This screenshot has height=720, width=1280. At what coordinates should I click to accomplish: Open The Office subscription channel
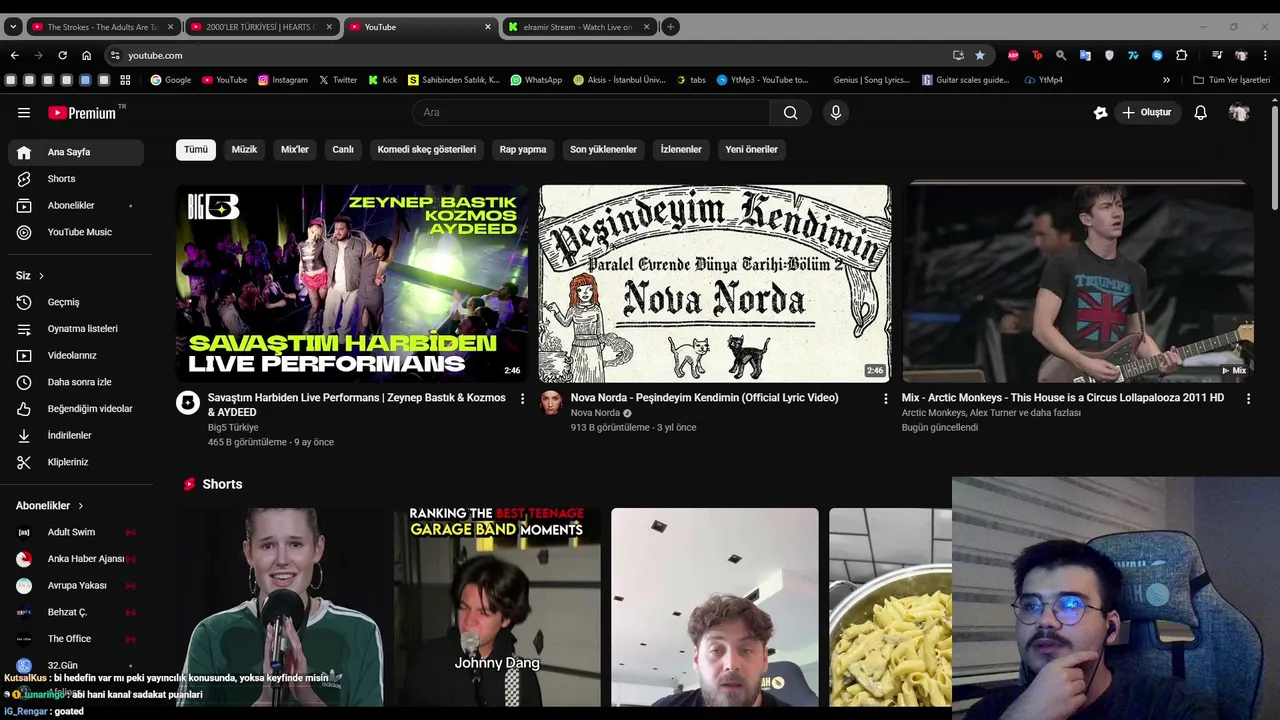point(76,639)
